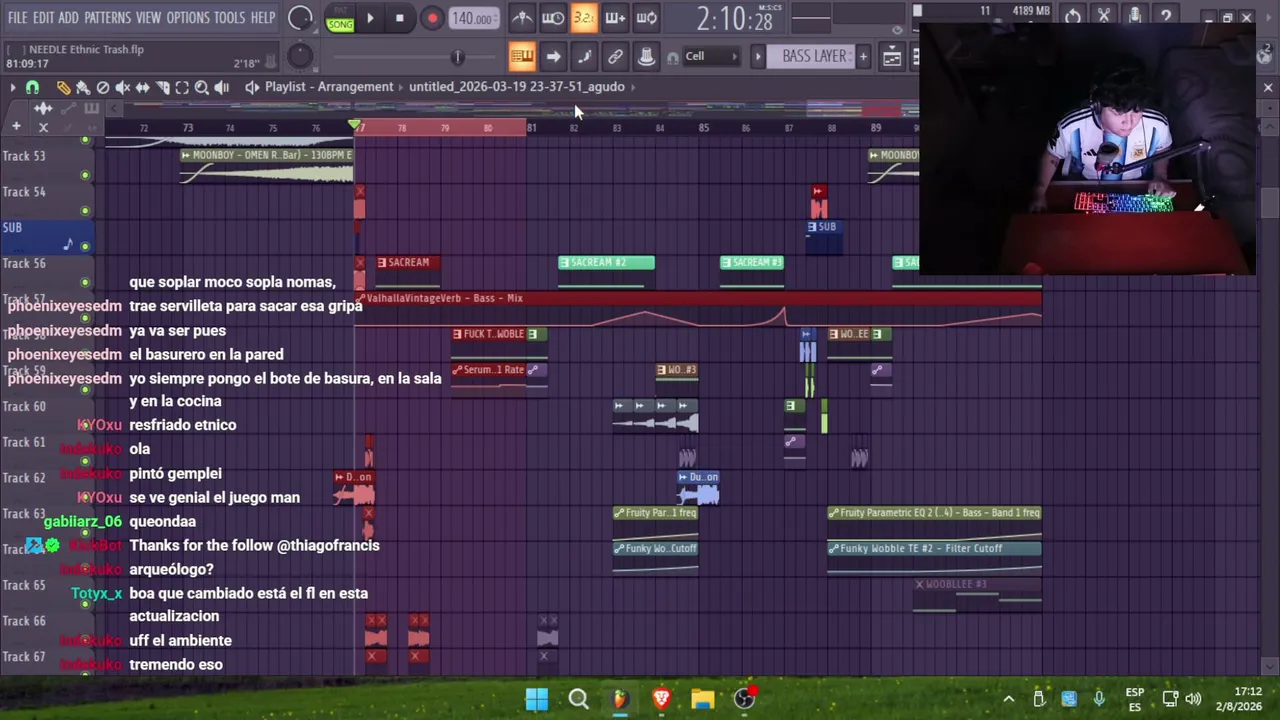Click the song position slider handle
This screenshot has height=720, width=1280.
point(457,57)
